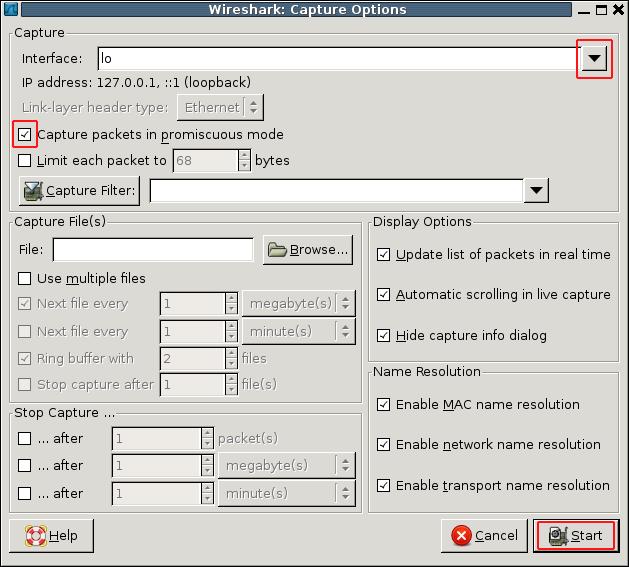
Task: Toggle the Next file every megabyte(s) checkbox
Action: click(x=24, y=303)
